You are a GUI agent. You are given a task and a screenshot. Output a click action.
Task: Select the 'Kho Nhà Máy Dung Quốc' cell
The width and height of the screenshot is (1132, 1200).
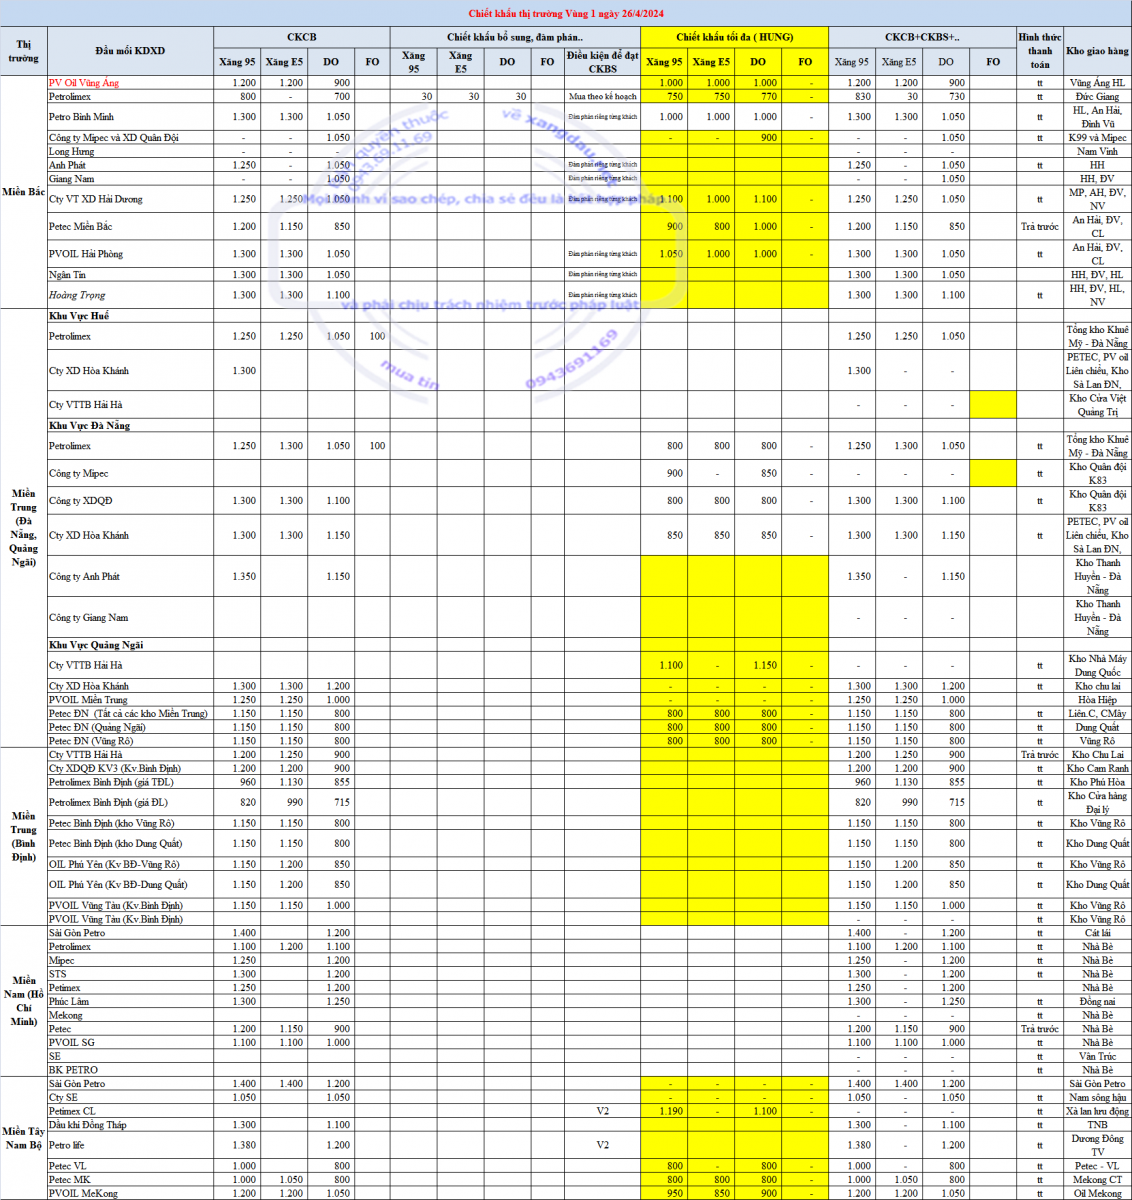[1097, 665]
